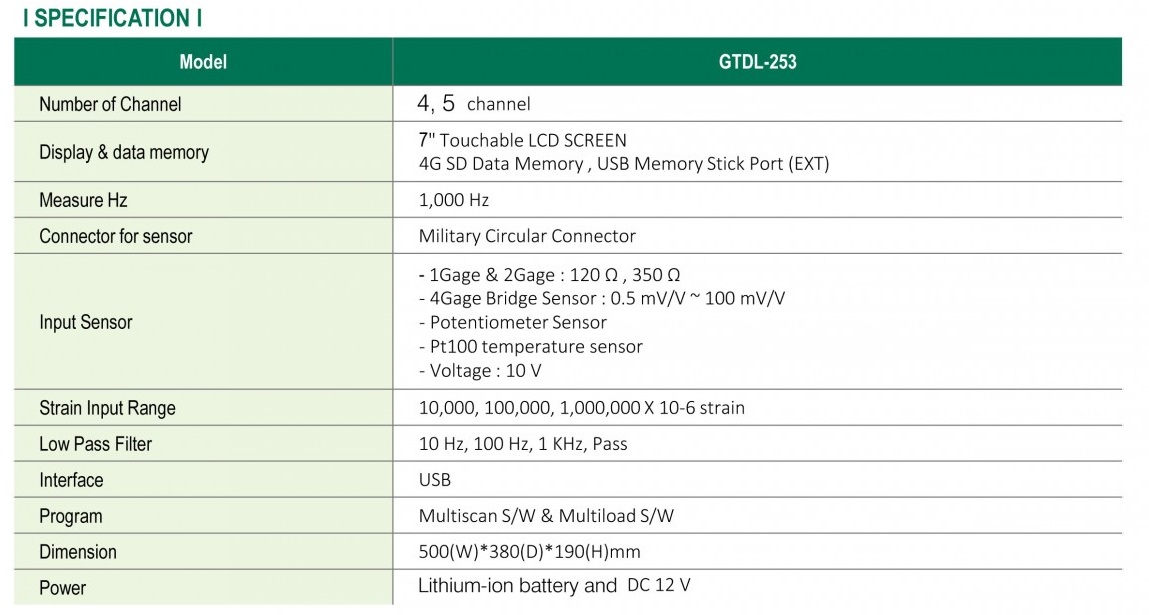Click the 'Interface' label
Viewport: 1149px width, 615px height.
[71, 480]
